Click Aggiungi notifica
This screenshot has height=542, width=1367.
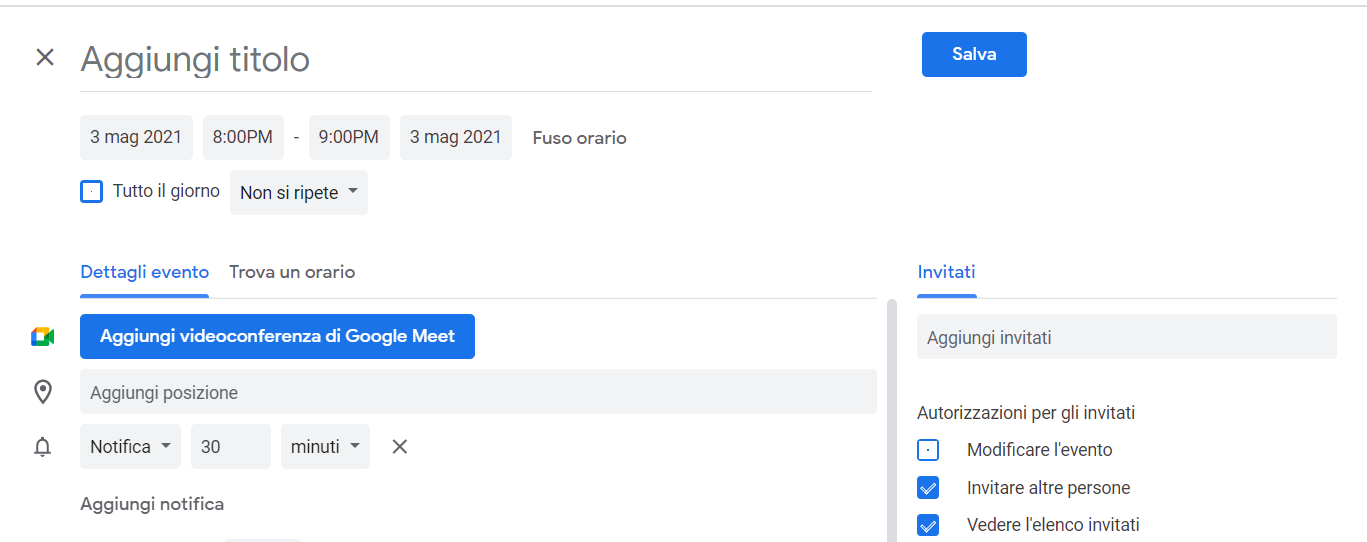coord(152,504)
